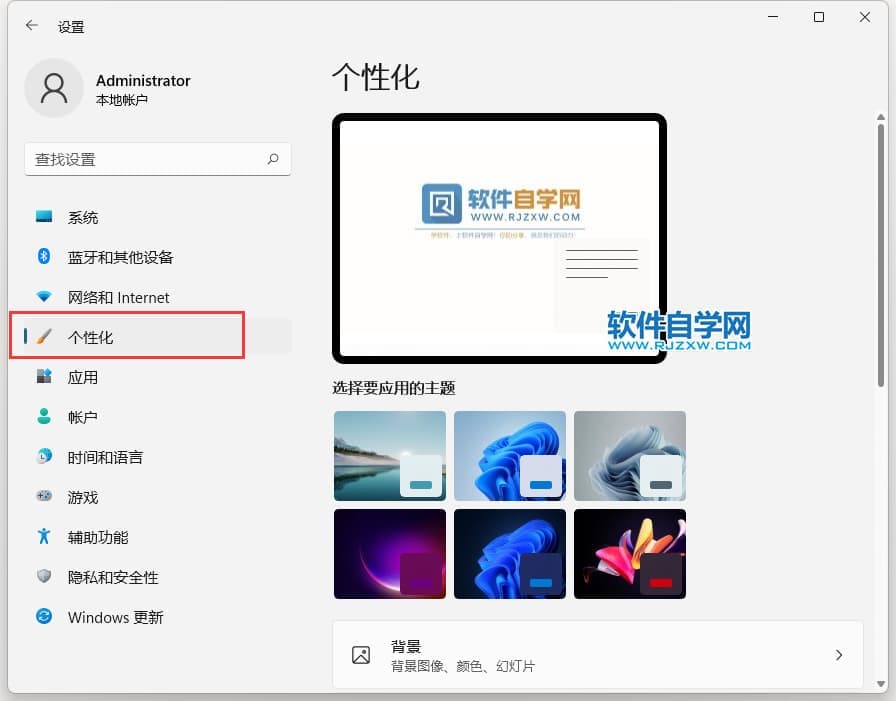This screenshot has height=701, width=896.
Task: Click the Accounts person icon in sidebar
Action: 44,417
